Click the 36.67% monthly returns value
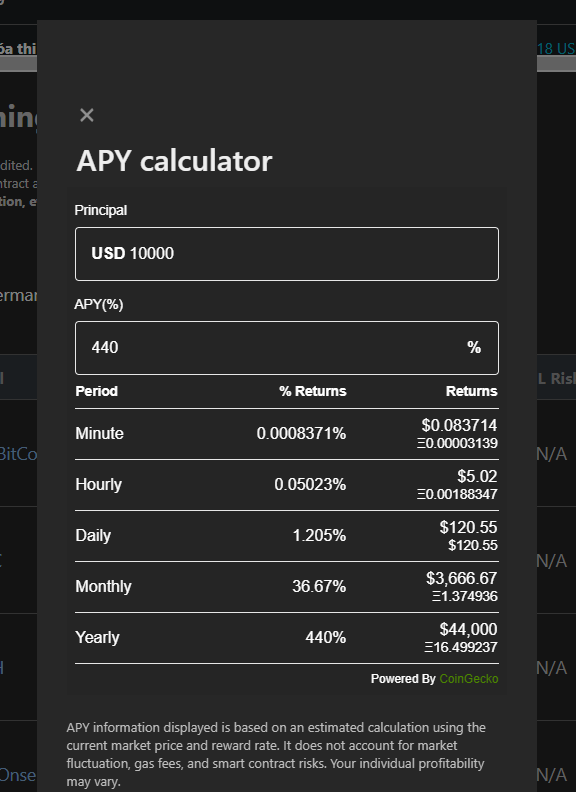576x792 pixels. click(x=319, y=586)
